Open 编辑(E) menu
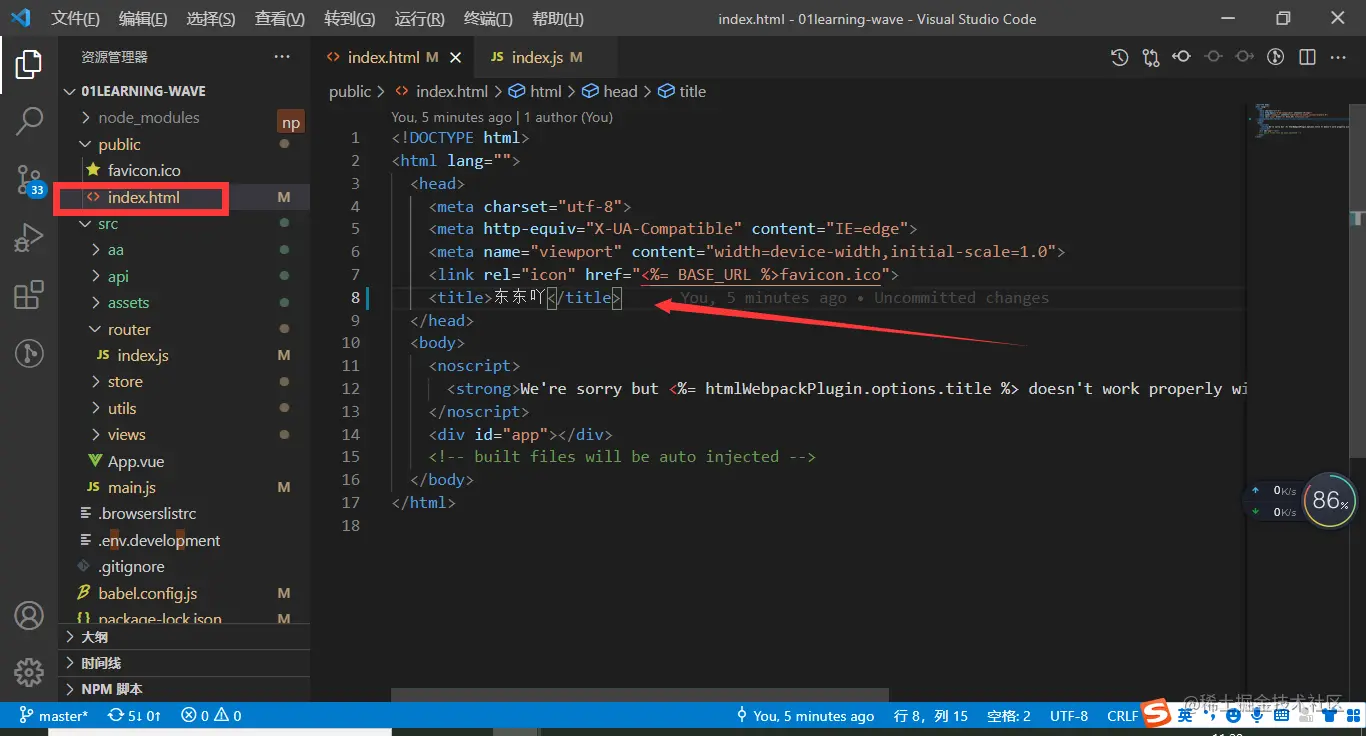The height and width of the screenshot is (736, 1366). coord(143,19)
